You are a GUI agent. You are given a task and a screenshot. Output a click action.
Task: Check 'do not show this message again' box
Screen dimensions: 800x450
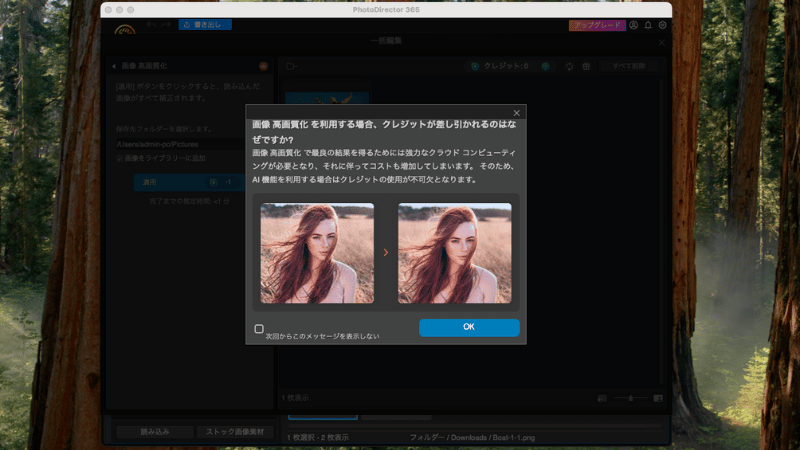259,329
